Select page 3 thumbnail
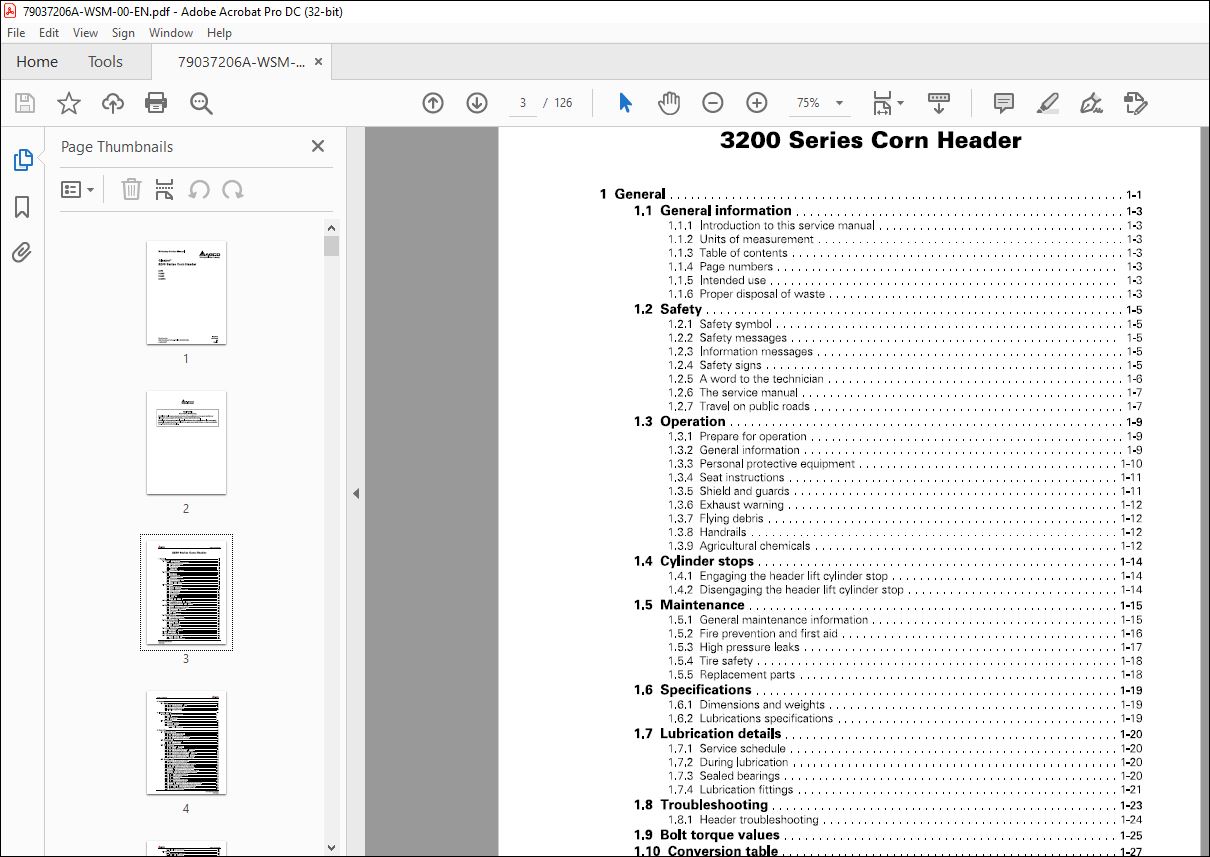 pyautogui.click(x=186, y=592)
